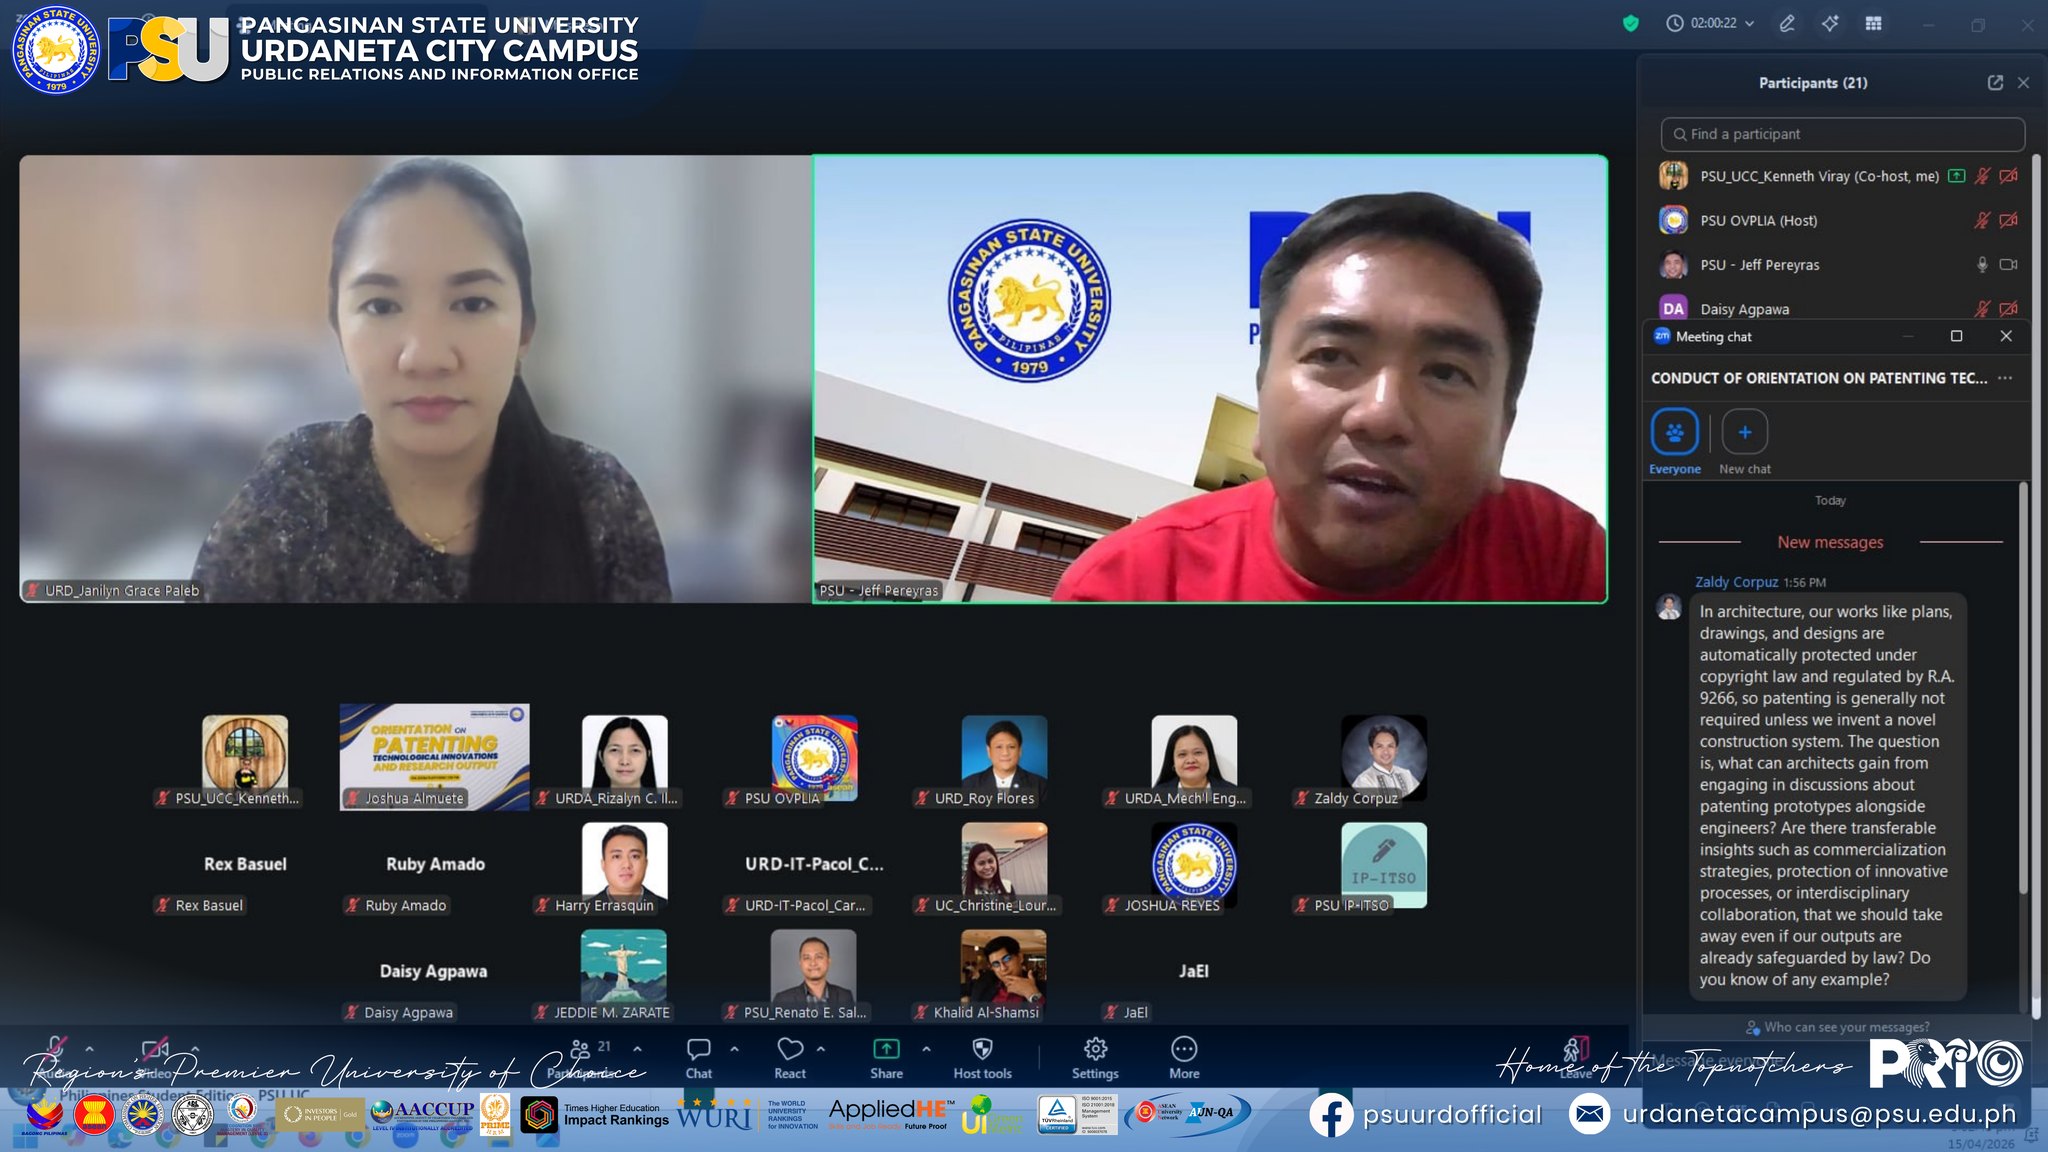The height and width of the screenshot is (1152, 2048).
Task: Pop out the Participants panel
Action: click(1995, 83)
